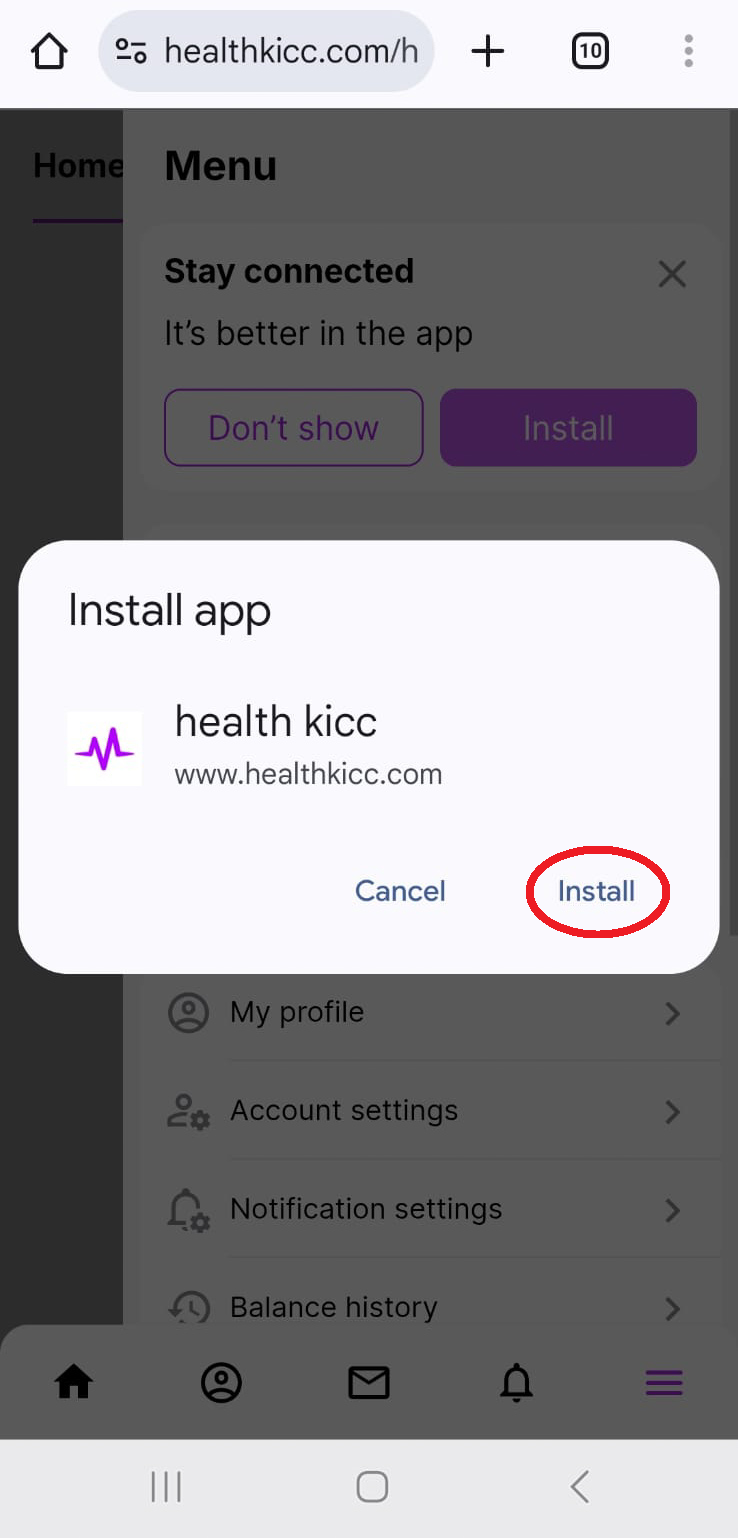Choose Don't show on the banner

[294, 428]
